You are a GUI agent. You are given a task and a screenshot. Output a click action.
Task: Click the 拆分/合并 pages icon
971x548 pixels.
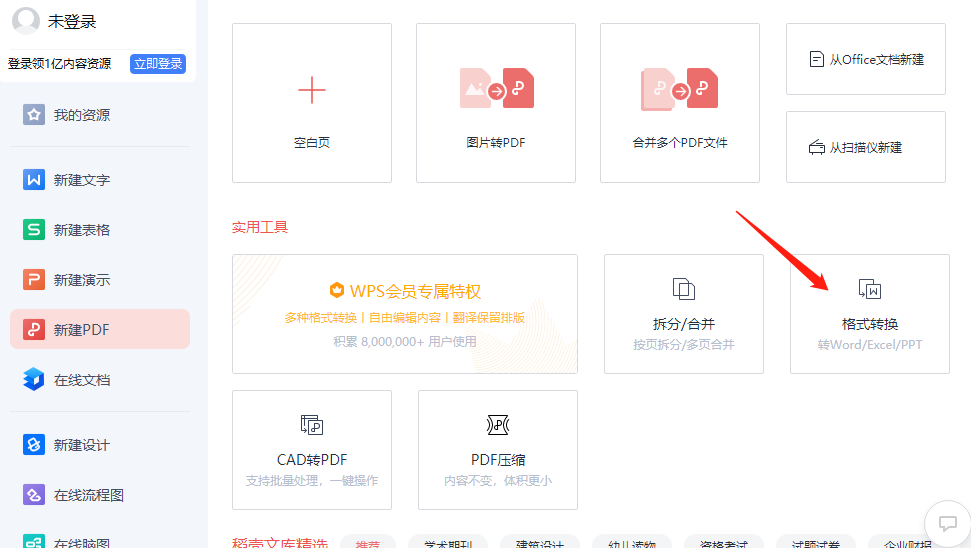(684, 289)
